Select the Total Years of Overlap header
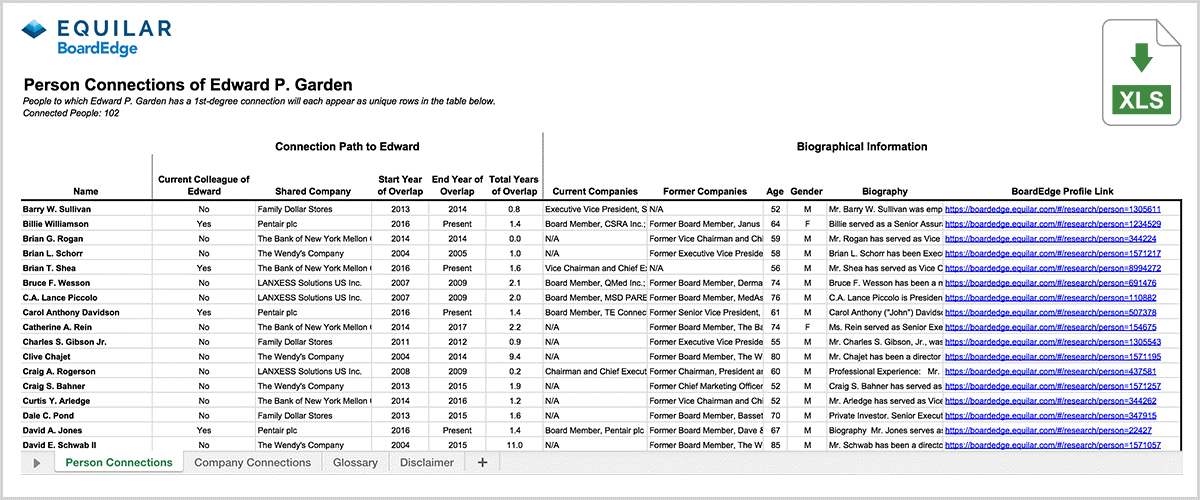Screen dimensions: 1200x500 point(514,185)
